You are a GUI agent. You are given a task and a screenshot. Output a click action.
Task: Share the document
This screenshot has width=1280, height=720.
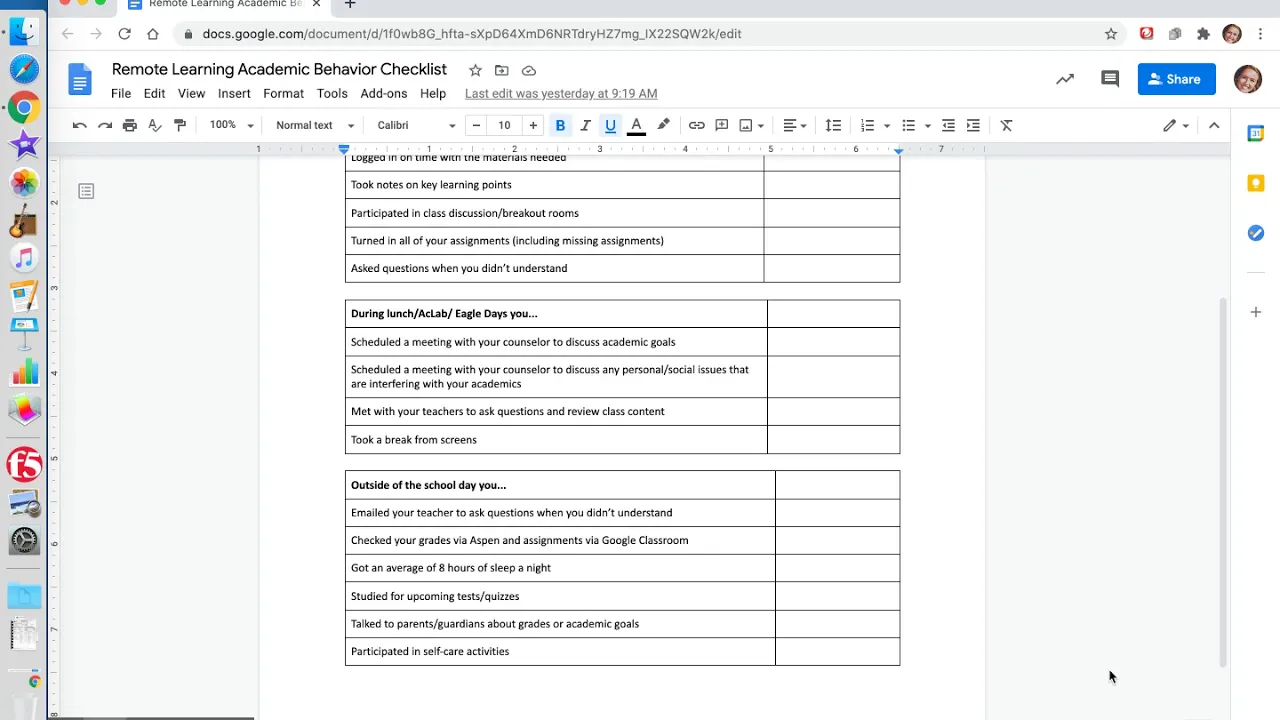tap(1176, 79)
